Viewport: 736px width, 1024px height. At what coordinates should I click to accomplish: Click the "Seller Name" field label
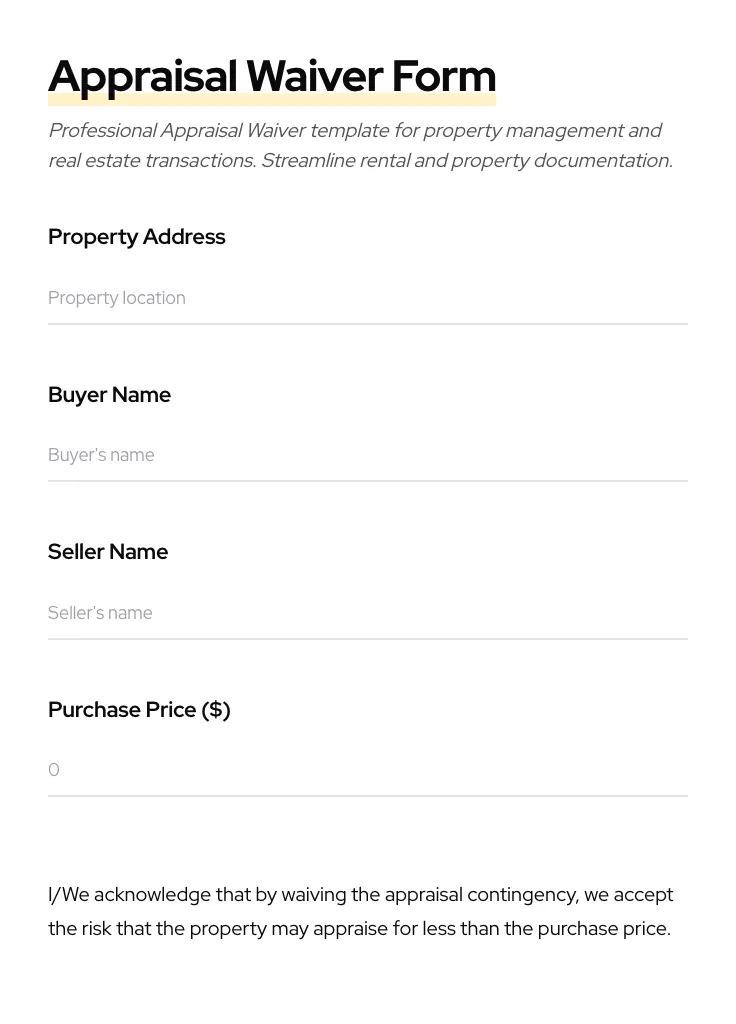click(x=108, y=552)
